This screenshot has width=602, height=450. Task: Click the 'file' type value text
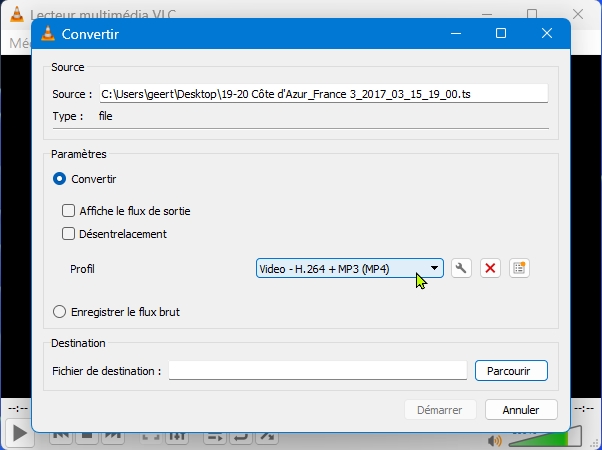pos(106,116)
